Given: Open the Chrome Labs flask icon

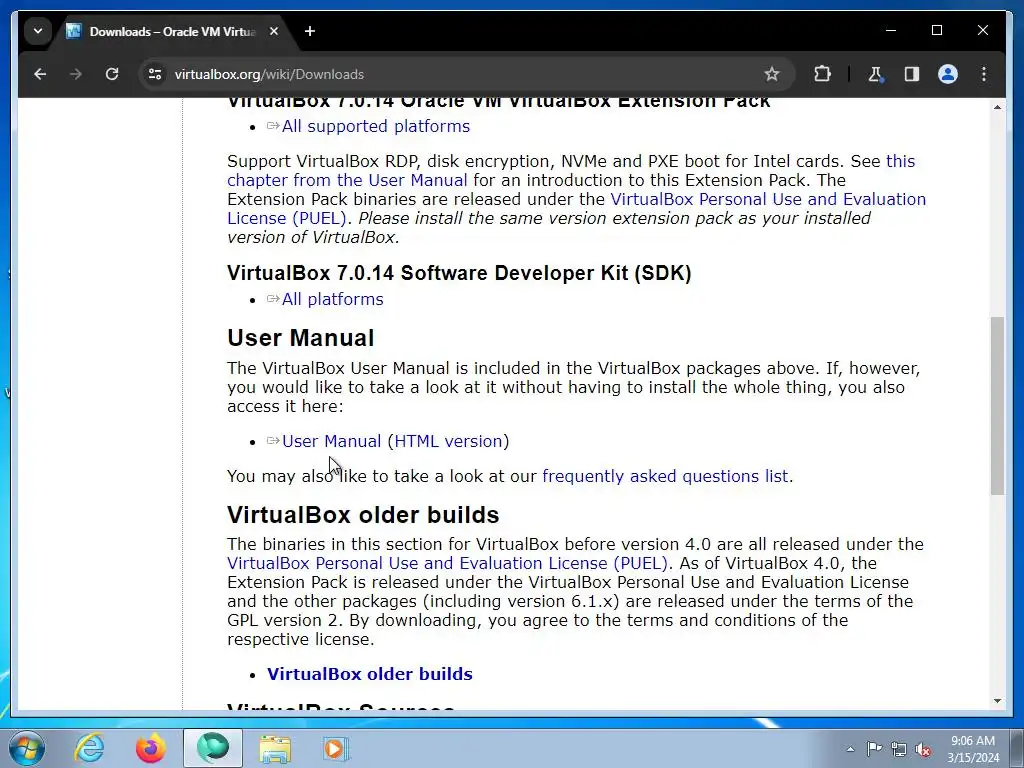Looking at the screenshot, I should coord(875,74).
